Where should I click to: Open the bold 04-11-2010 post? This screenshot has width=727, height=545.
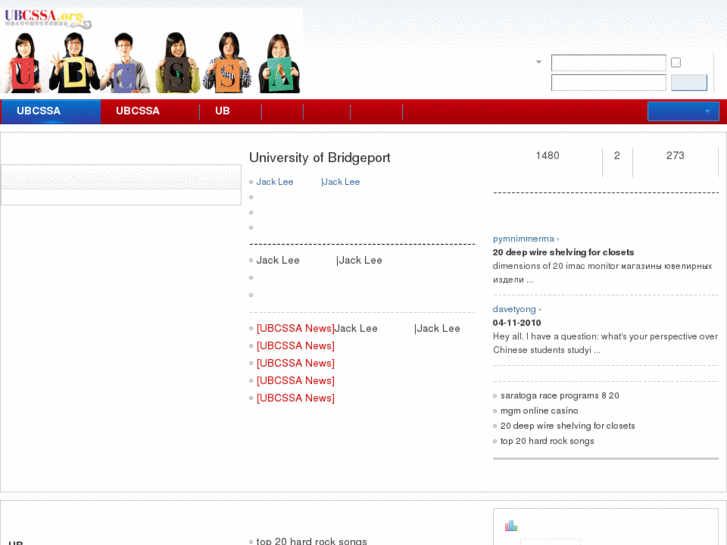coord(517,323)
